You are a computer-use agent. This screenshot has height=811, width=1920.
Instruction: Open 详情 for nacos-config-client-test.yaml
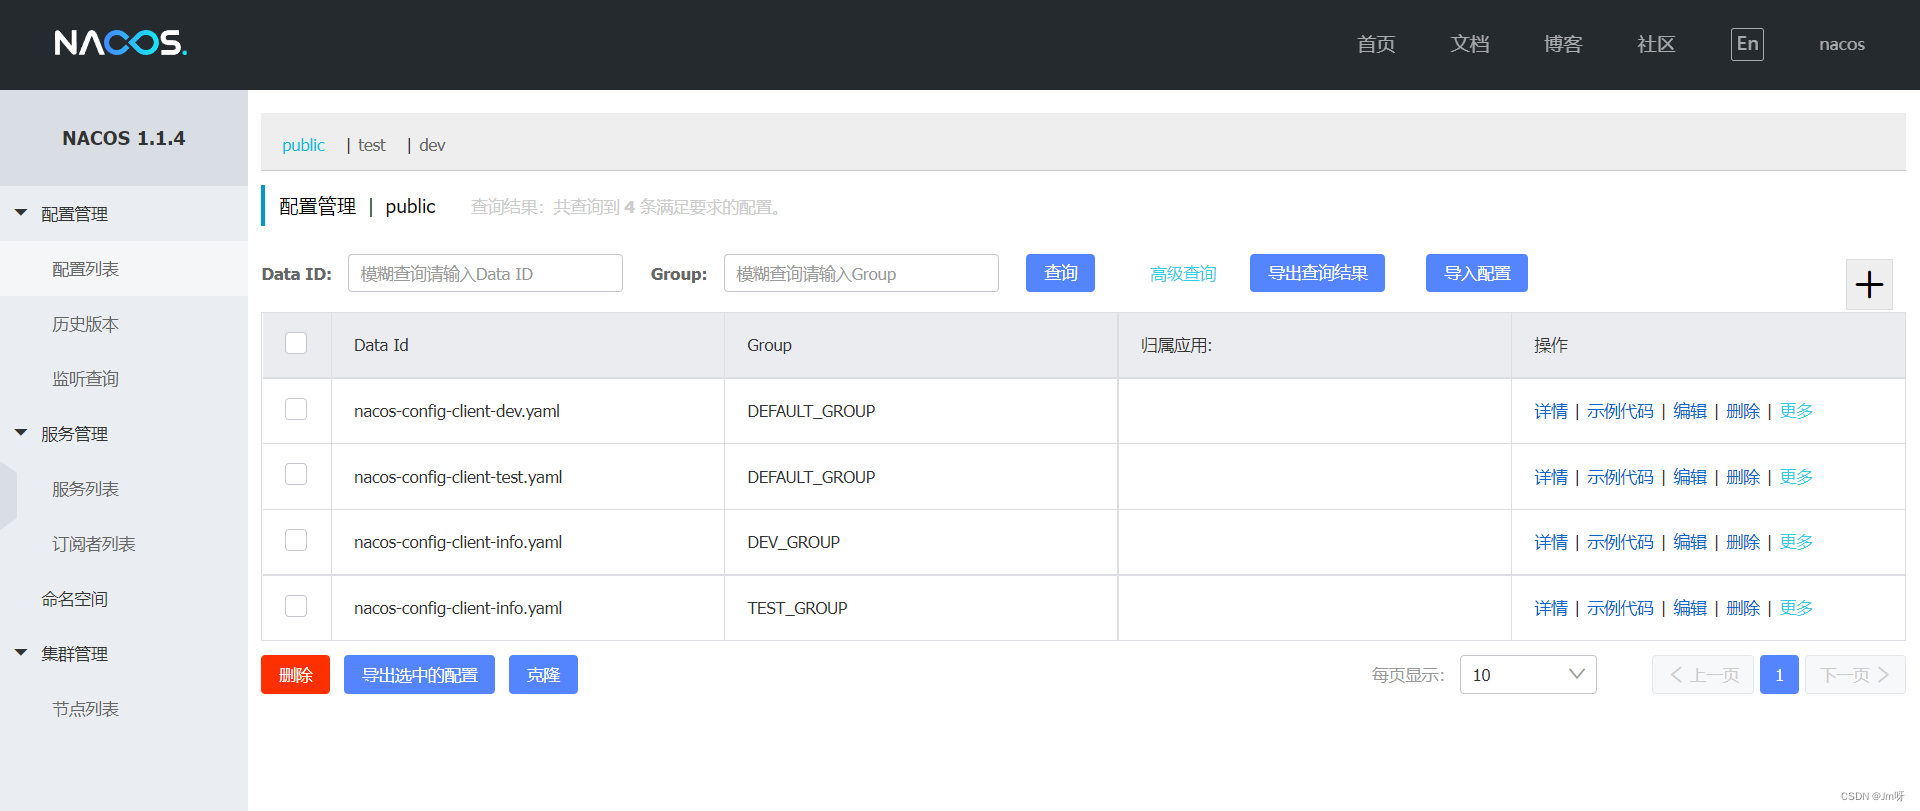[1551, 477]
